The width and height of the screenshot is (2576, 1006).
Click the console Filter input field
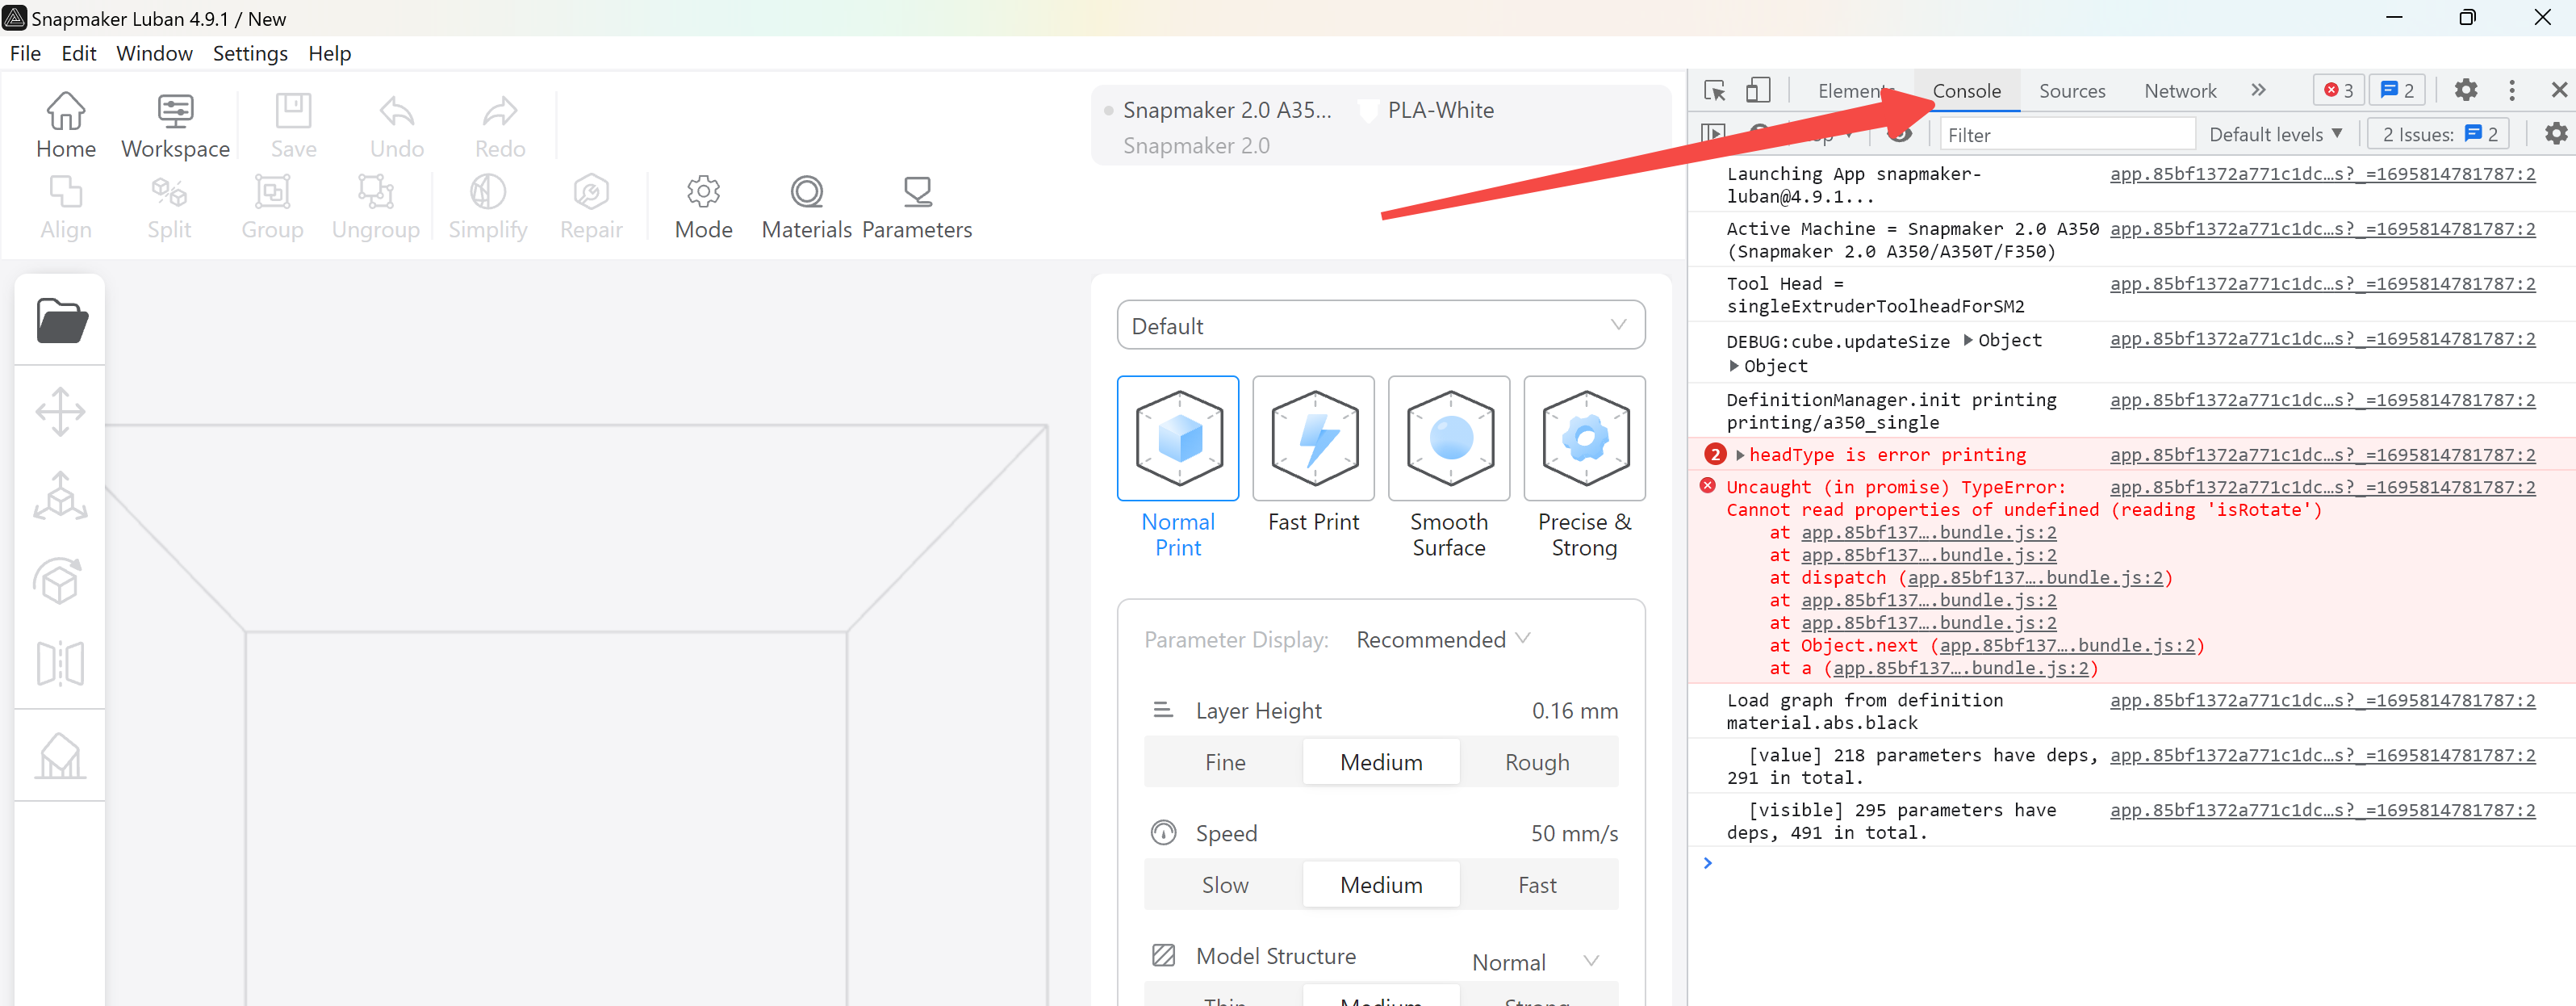tap(2066, 134)
